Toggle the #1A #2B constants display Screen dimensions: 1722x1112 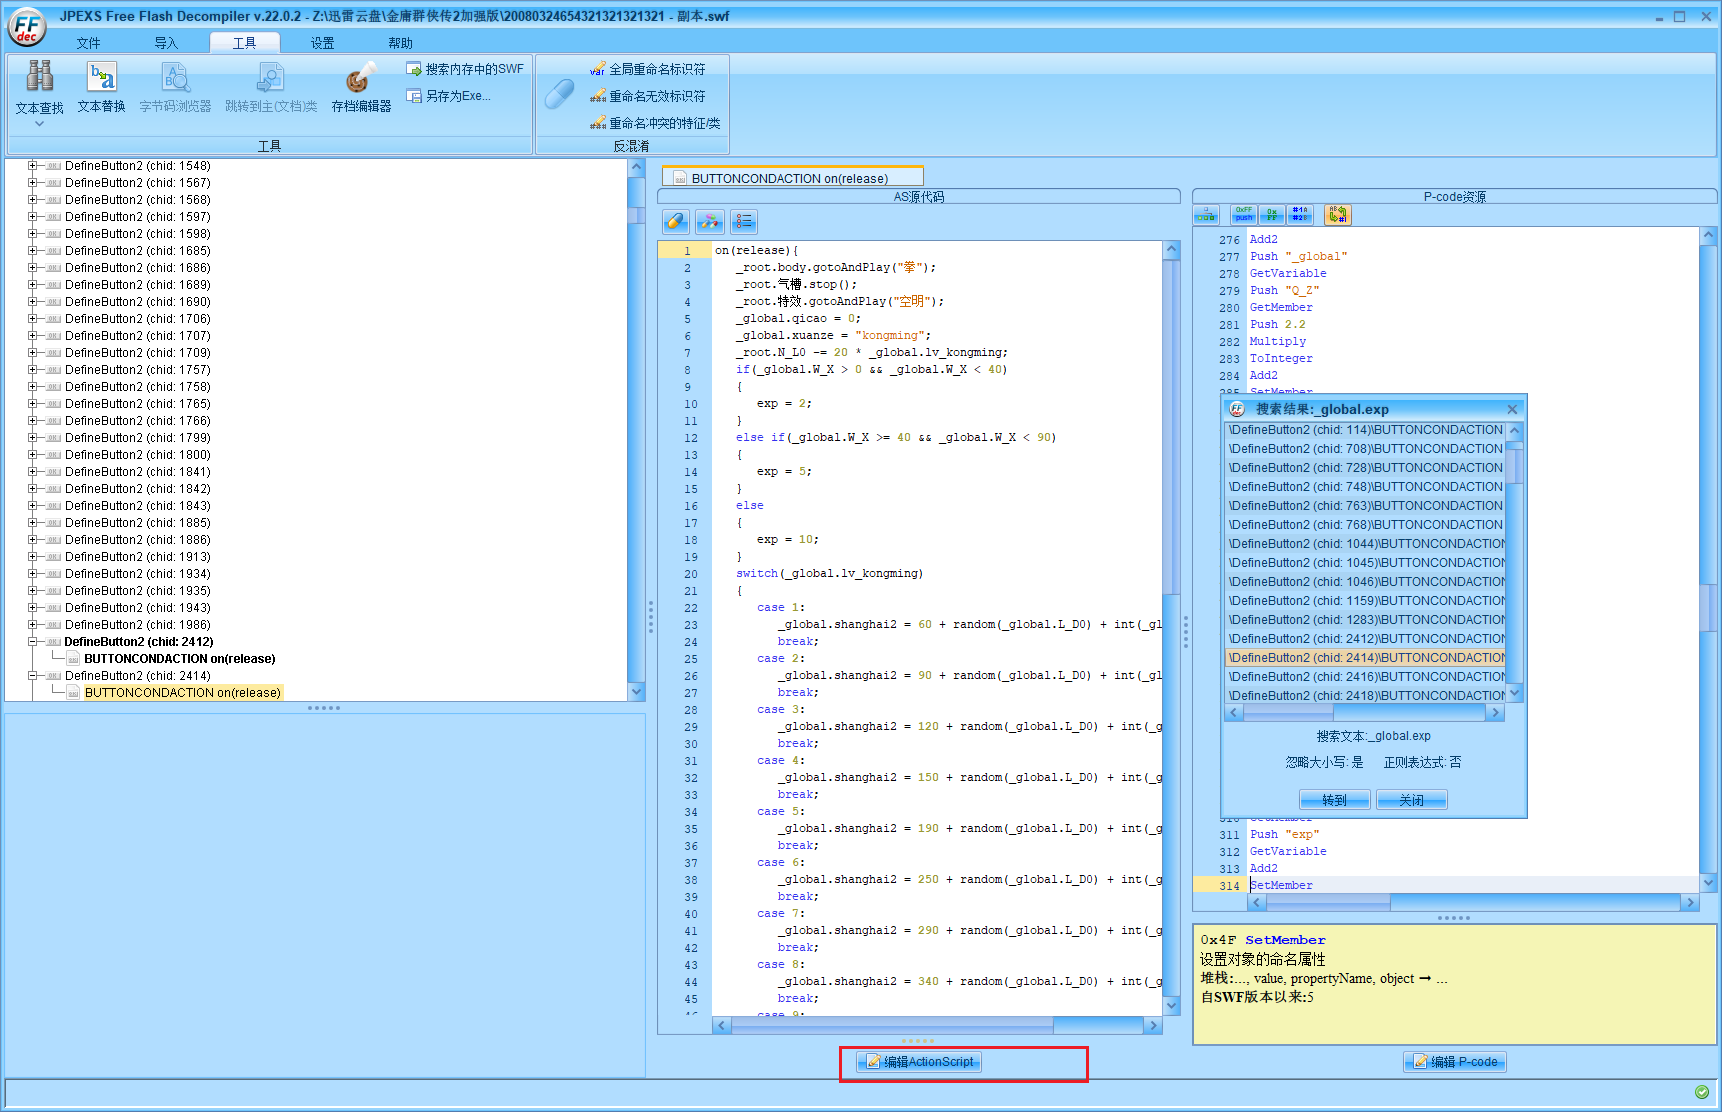click(x=1300, y=215)
